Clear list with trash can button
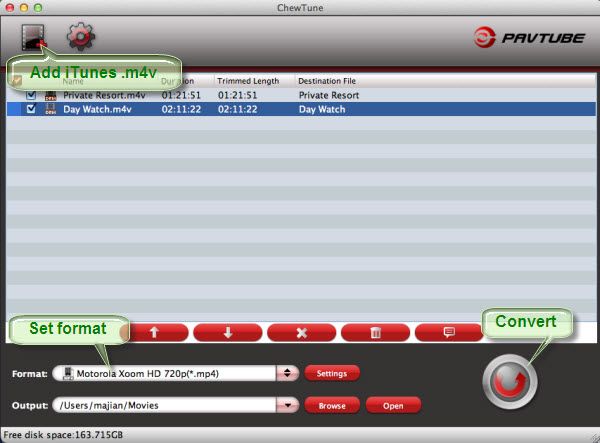This screenshot has height=443, width=600. point(375,332)
